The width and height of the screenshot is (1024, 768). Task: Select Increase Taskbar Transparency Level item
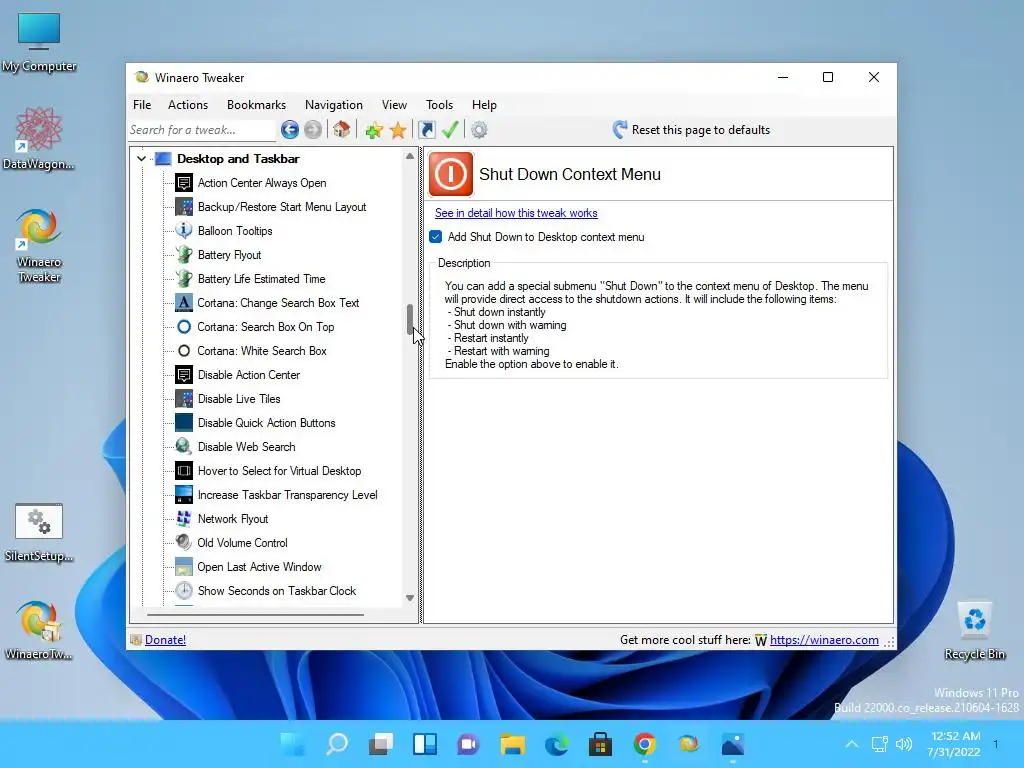coord(287,495)
